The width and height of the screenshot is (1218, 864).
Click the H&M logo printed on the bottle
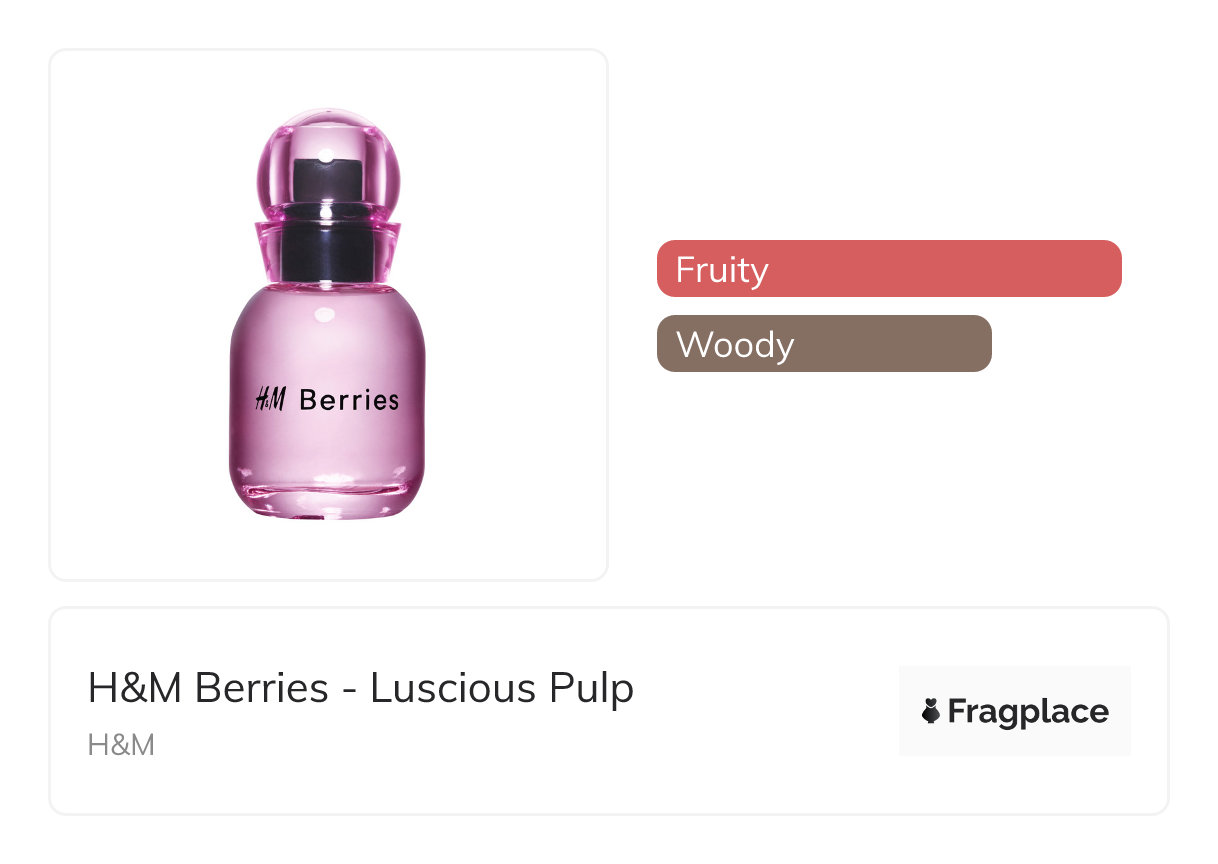tap(270, 400)
